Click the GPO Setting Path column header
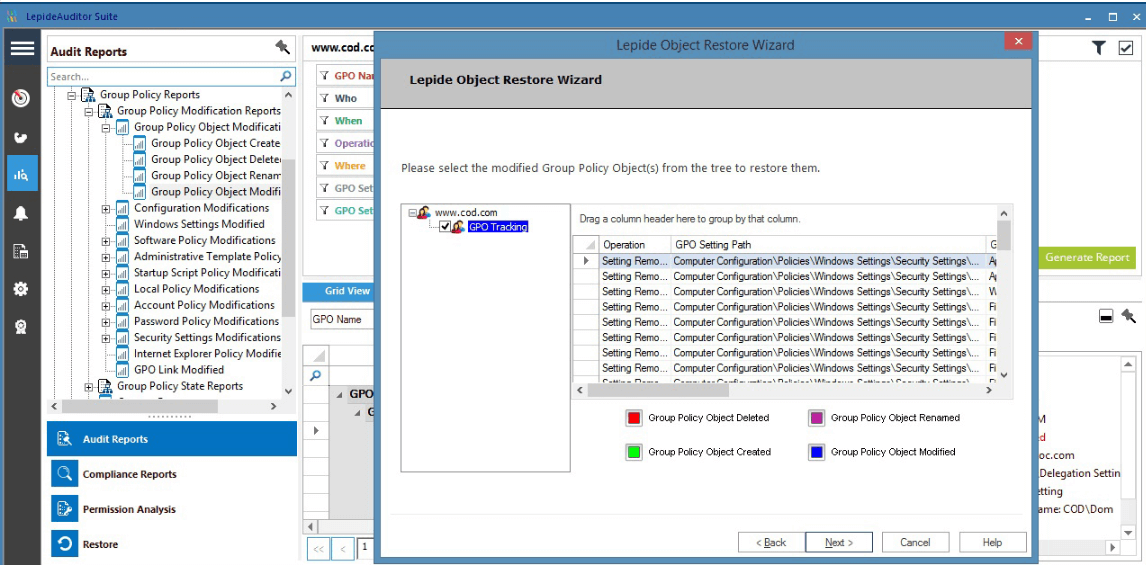Screen dimensions: 1146x565 click(x=829, y=244)
